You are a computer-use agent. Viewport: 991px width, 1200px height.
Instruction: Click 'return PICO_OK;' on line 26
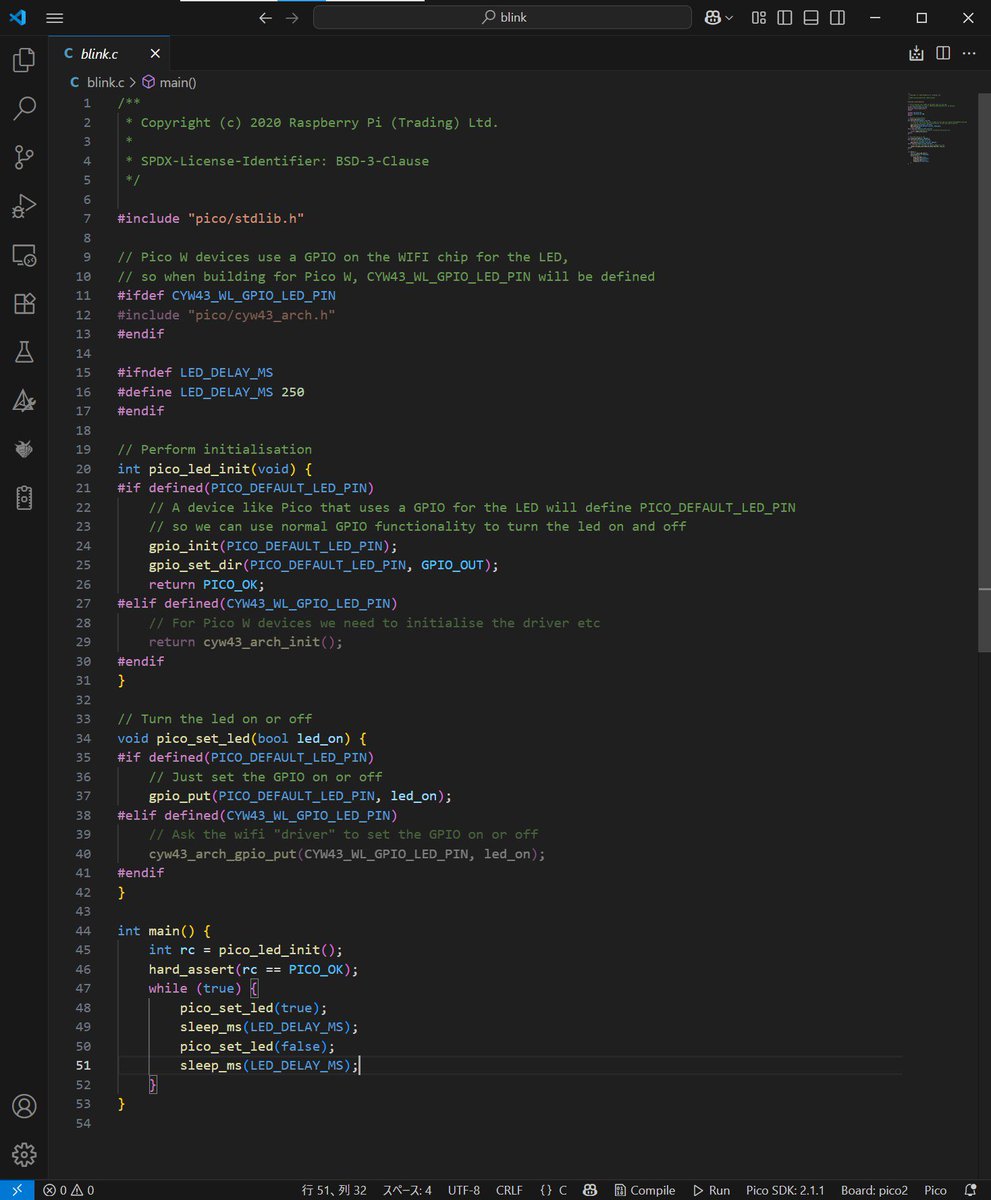pos(207,583)
